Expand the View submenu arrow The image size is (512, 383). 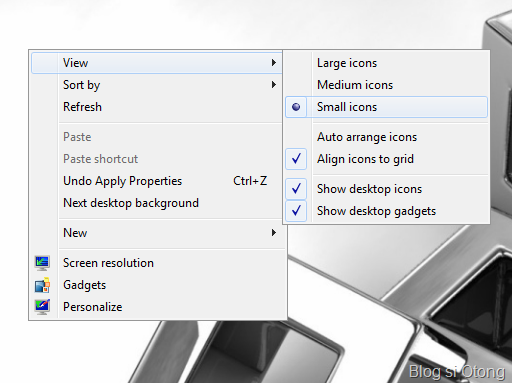click(274, 63)
